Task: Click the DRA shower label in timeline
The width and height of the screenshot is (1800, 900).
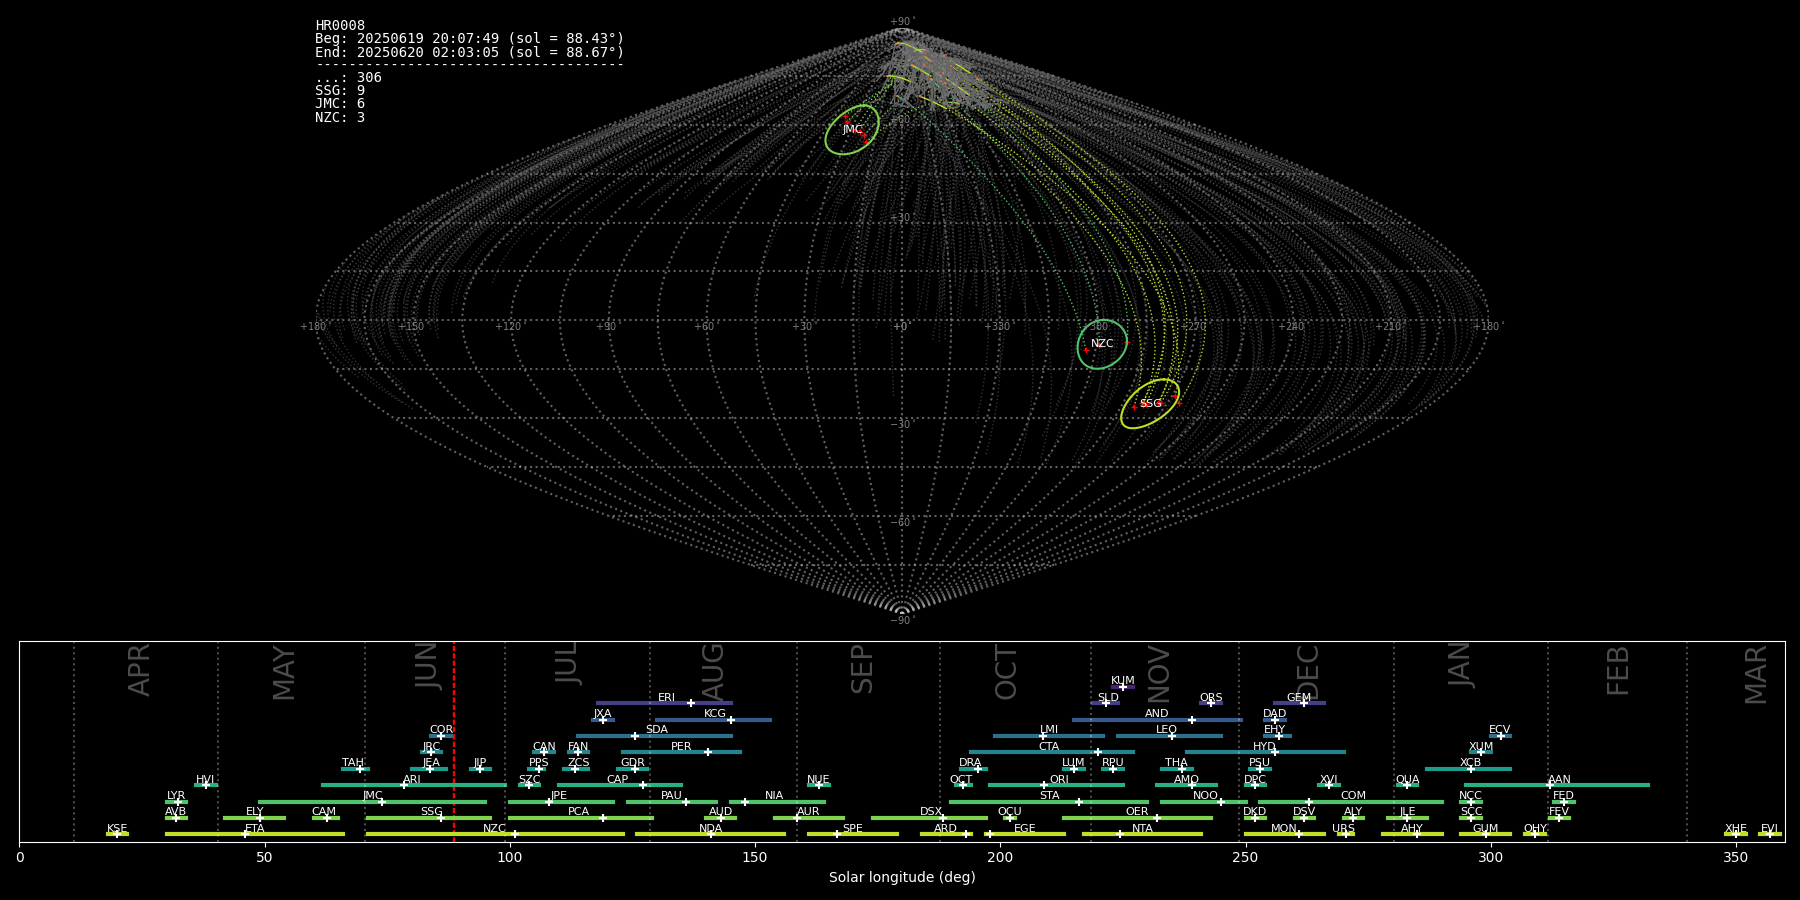Action: click(x=970, y=763)
